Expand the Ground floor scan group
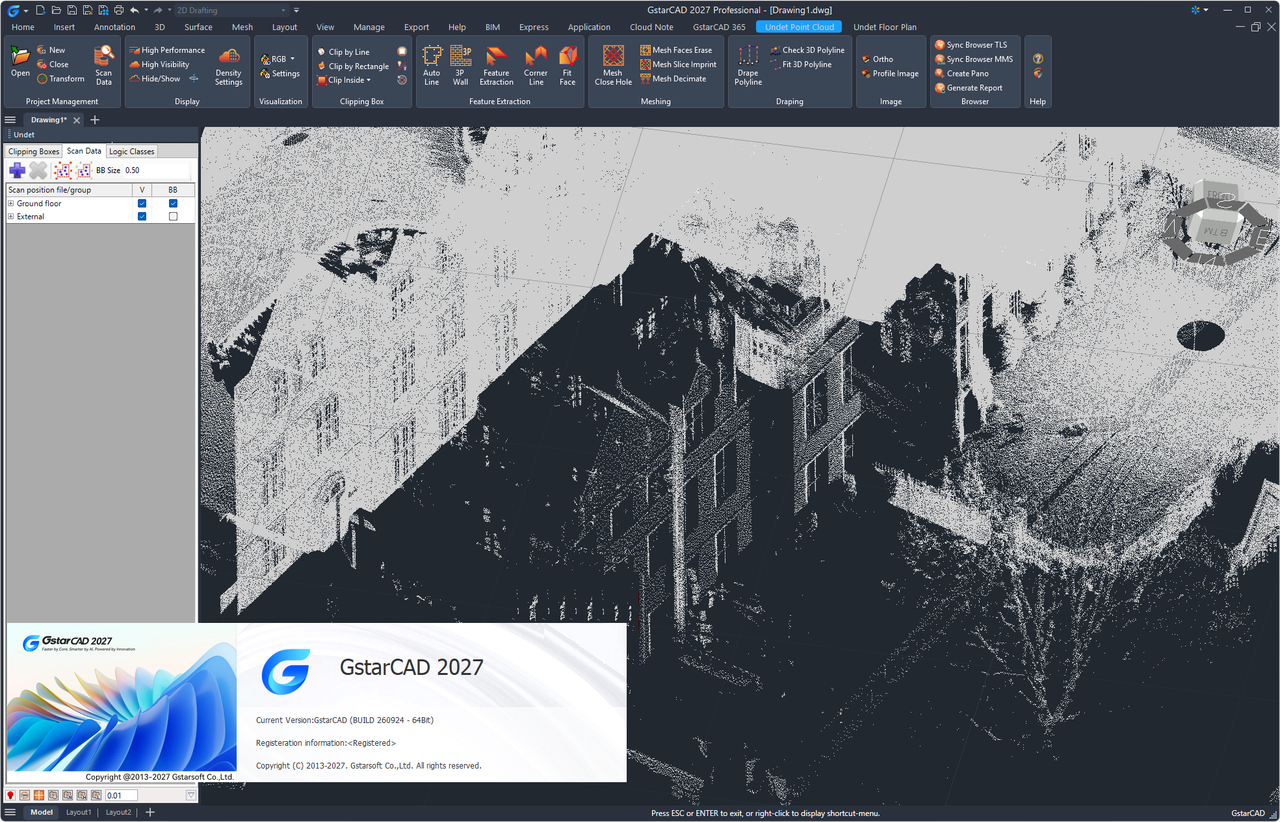Viewport: 1280px width, 822px height. tap(11, 203)
